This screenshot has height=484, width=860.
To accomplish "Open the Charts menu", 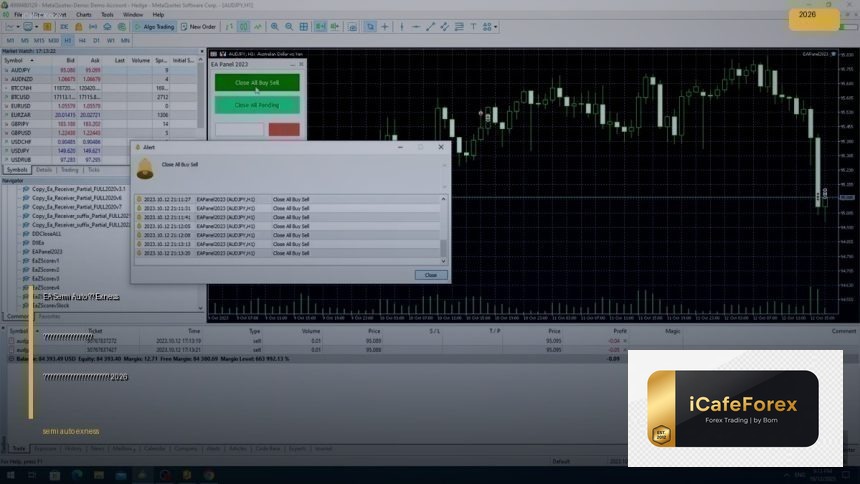I will tap(83, 15).
